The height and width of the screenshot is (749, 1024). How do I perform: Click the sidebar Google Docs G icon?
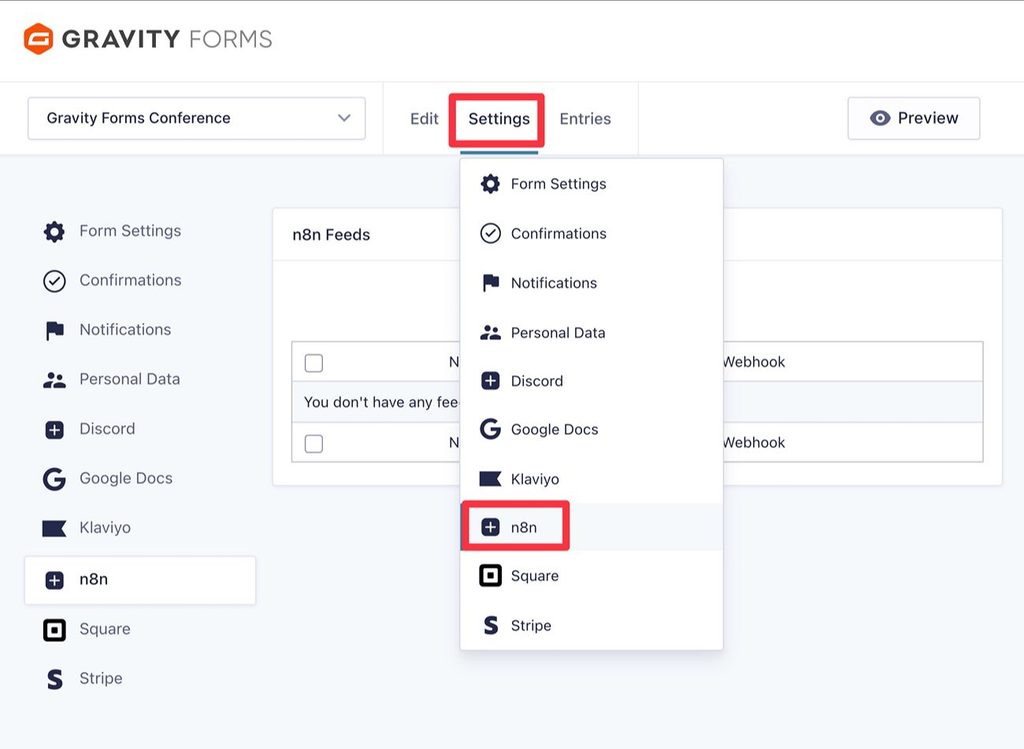(x=54, y=479)
